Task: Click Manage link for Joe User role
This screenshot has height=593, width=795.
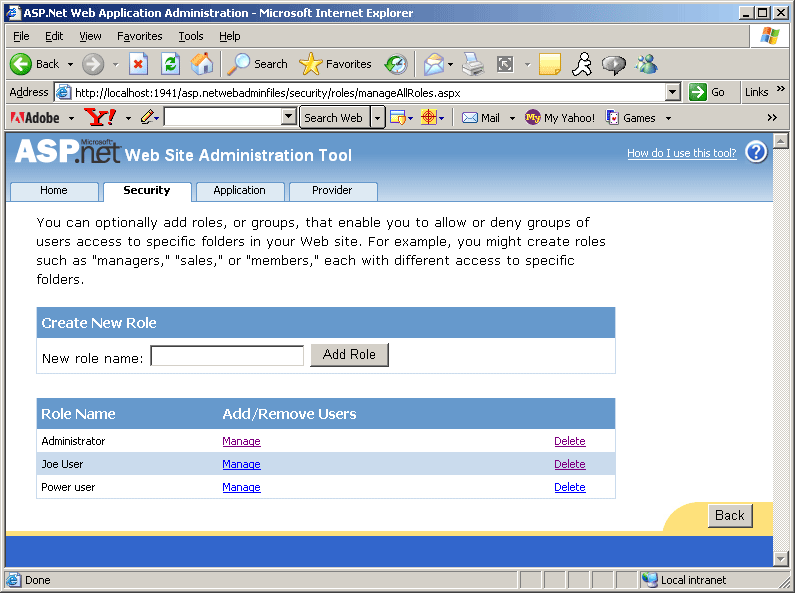Action: (x=241, y=464)
